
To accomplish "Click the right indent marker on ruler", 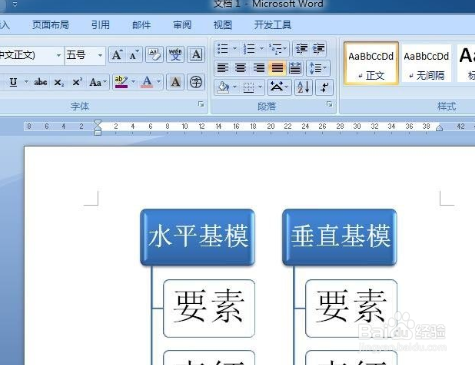I will click(440, 128).
